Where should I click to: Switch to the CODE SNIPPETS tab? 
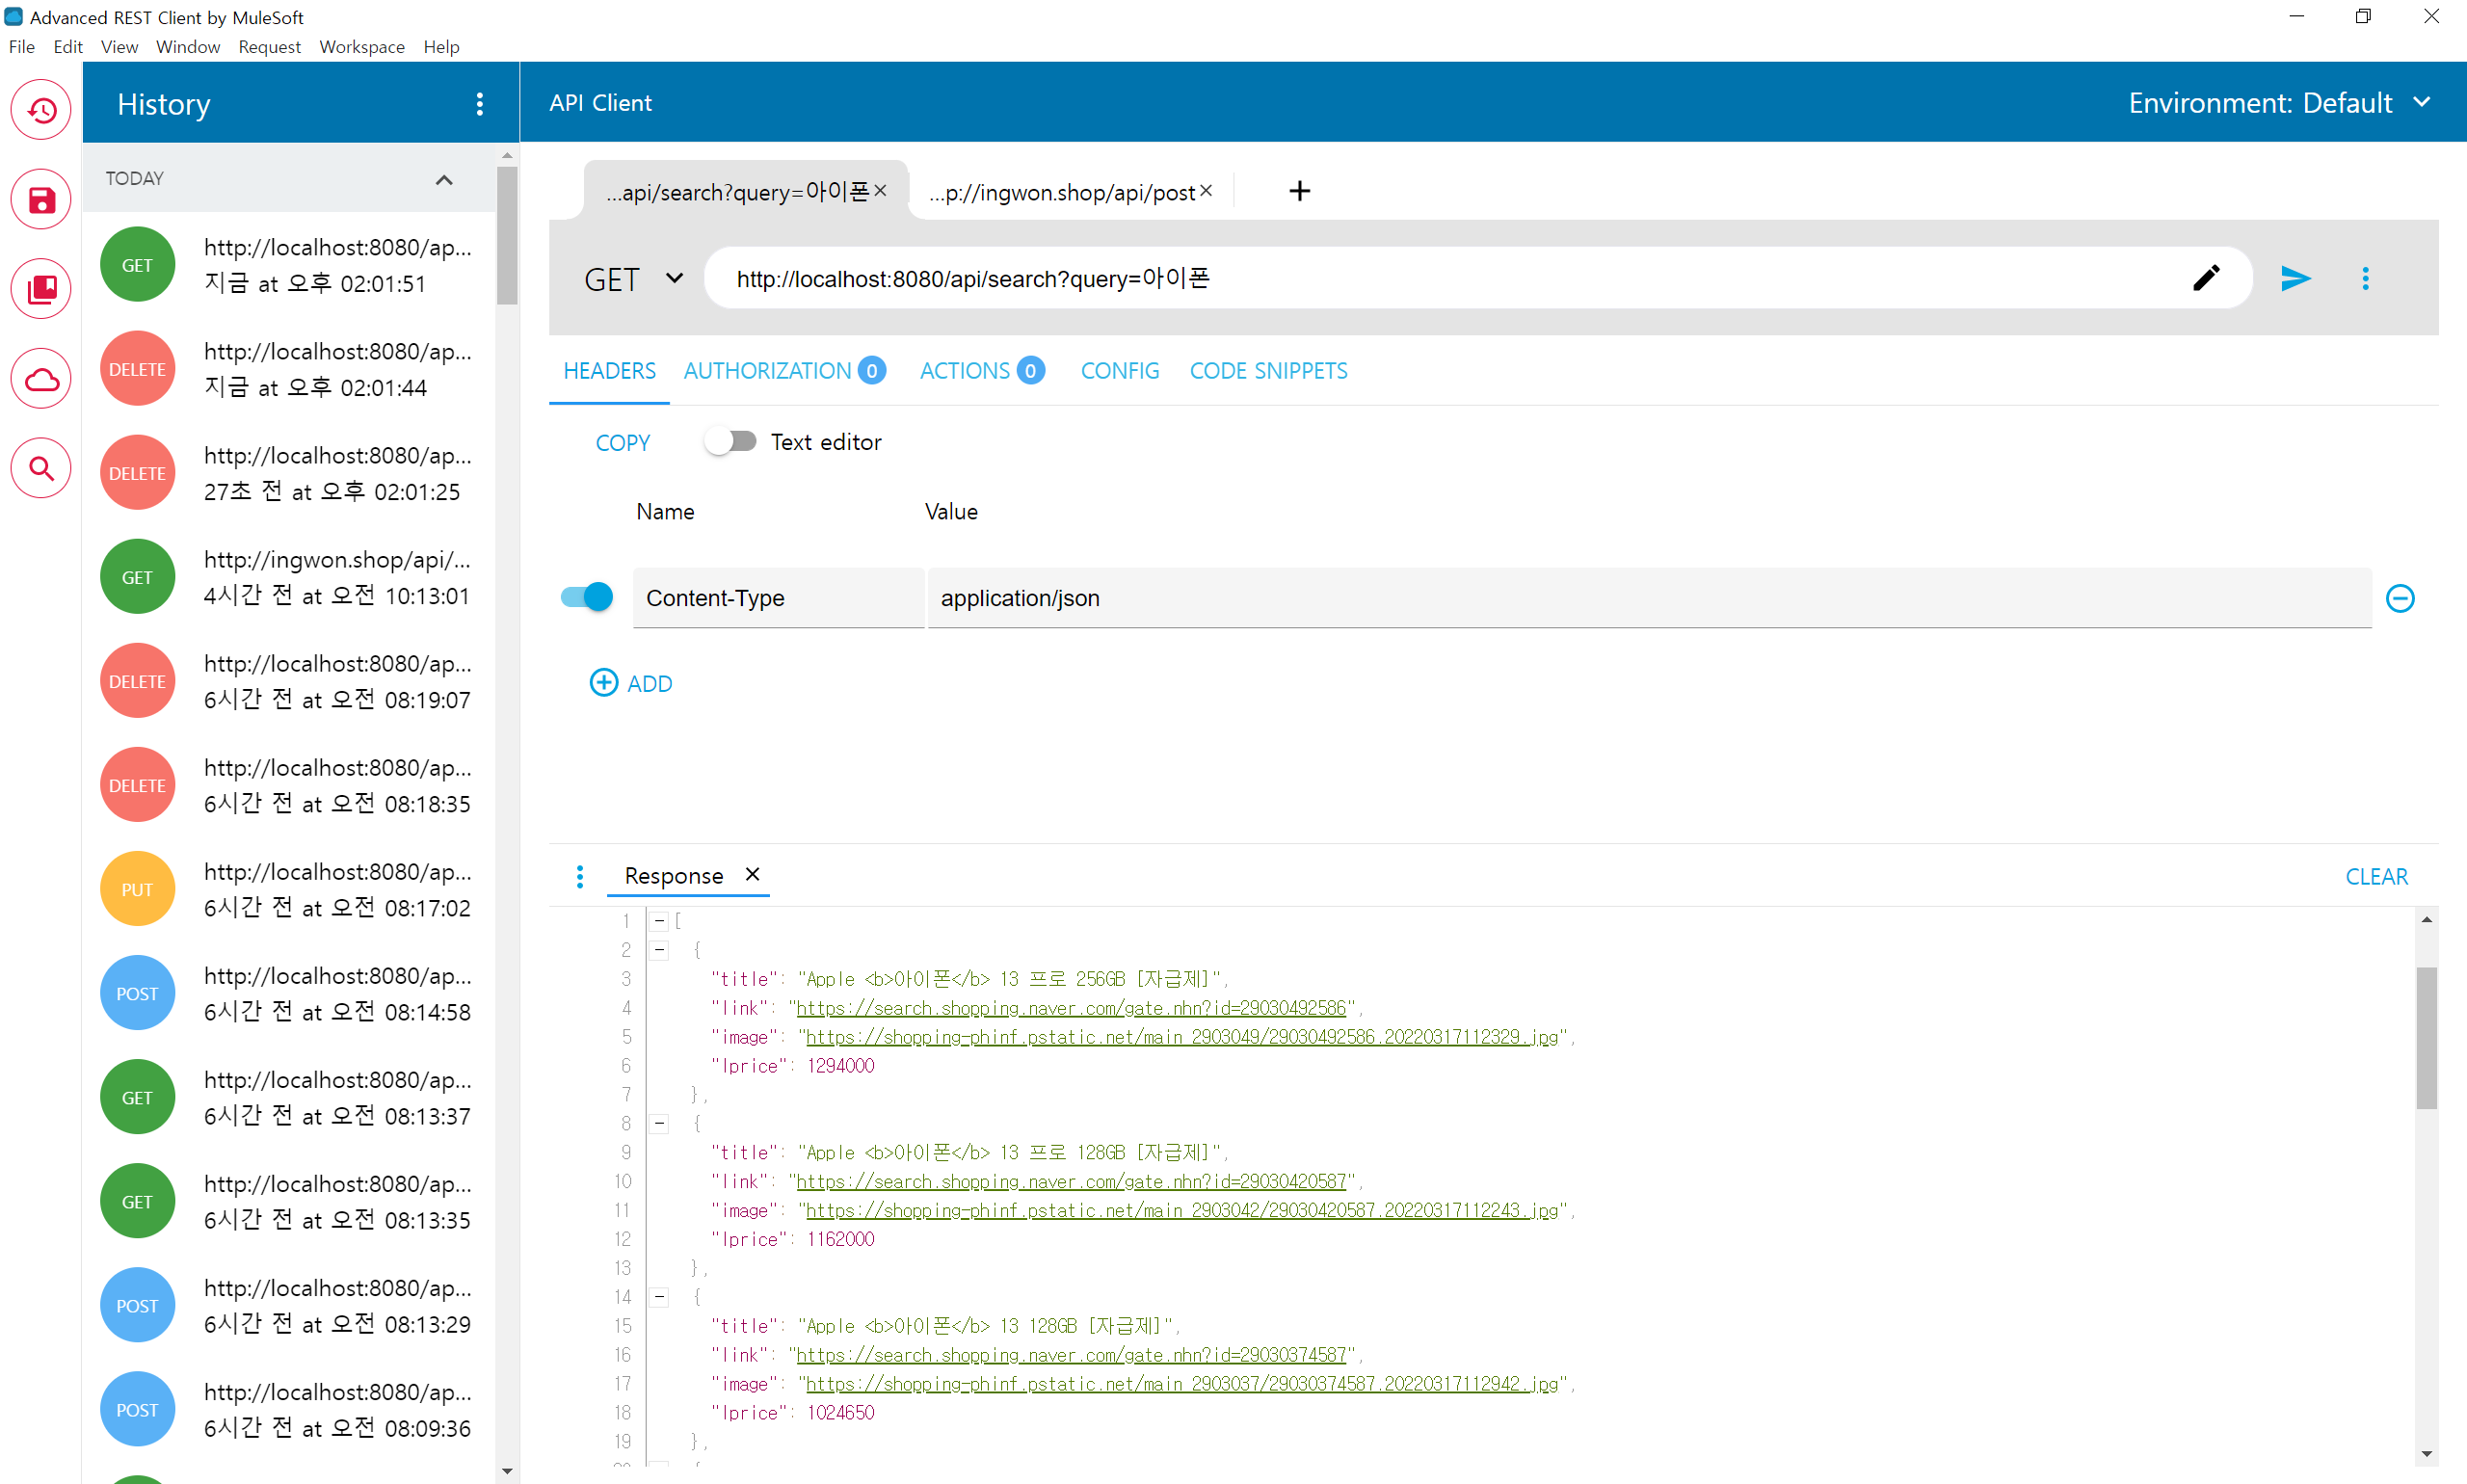click(1268, 371)
